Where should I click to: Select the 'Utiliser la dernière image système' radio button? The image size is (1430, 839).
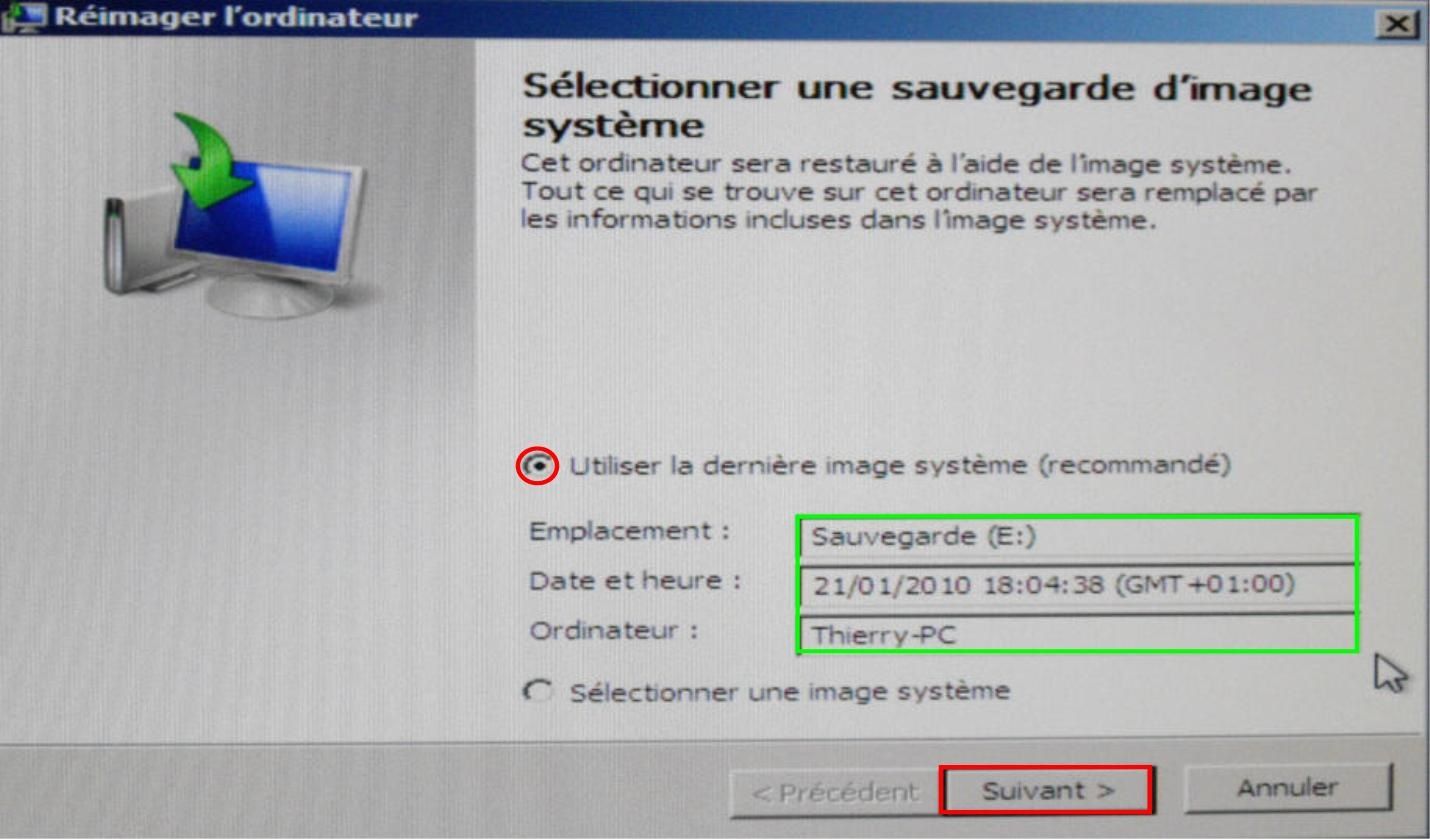point(538,467)
